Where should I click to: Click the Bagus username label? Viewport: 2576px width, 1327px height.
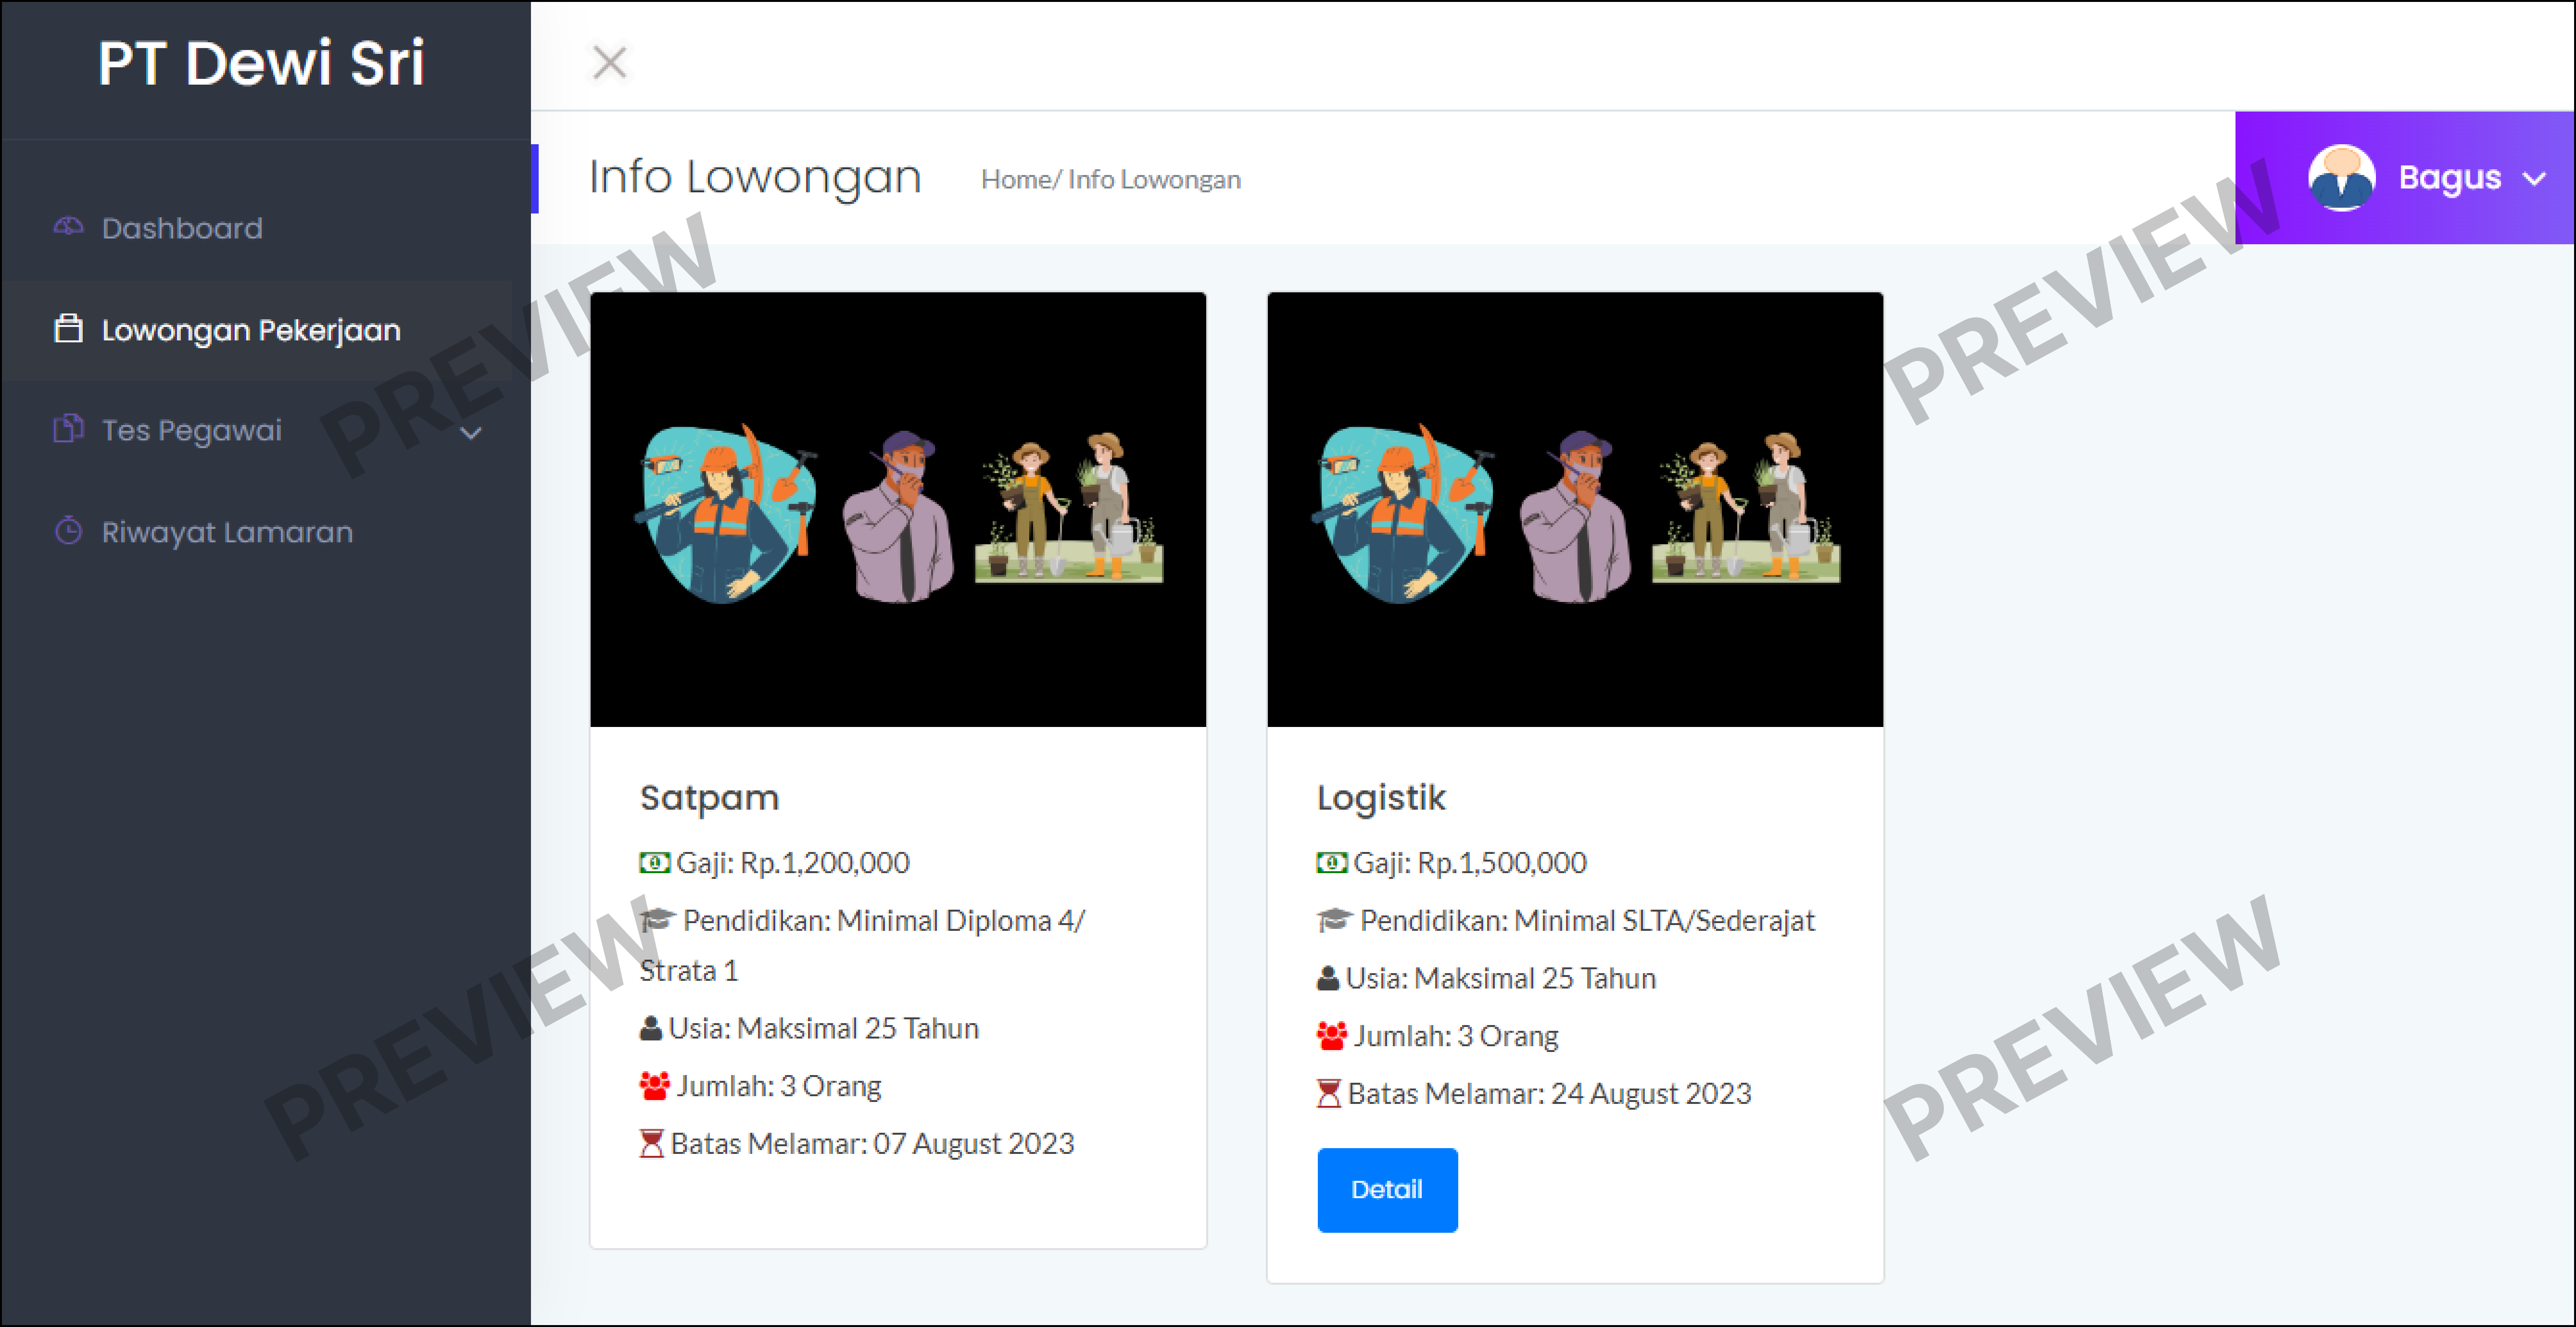pyautogui.click(x=2449, y=177)
